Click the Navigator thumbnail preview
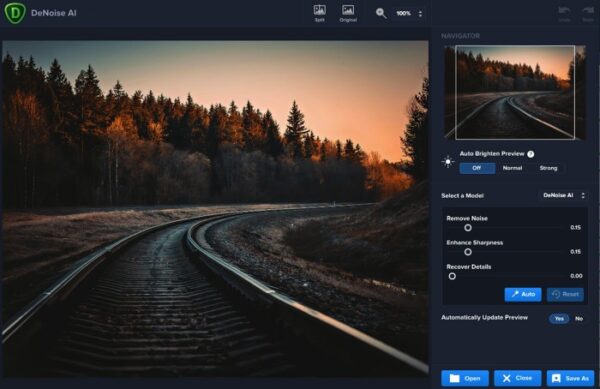 tap(515, 92)
